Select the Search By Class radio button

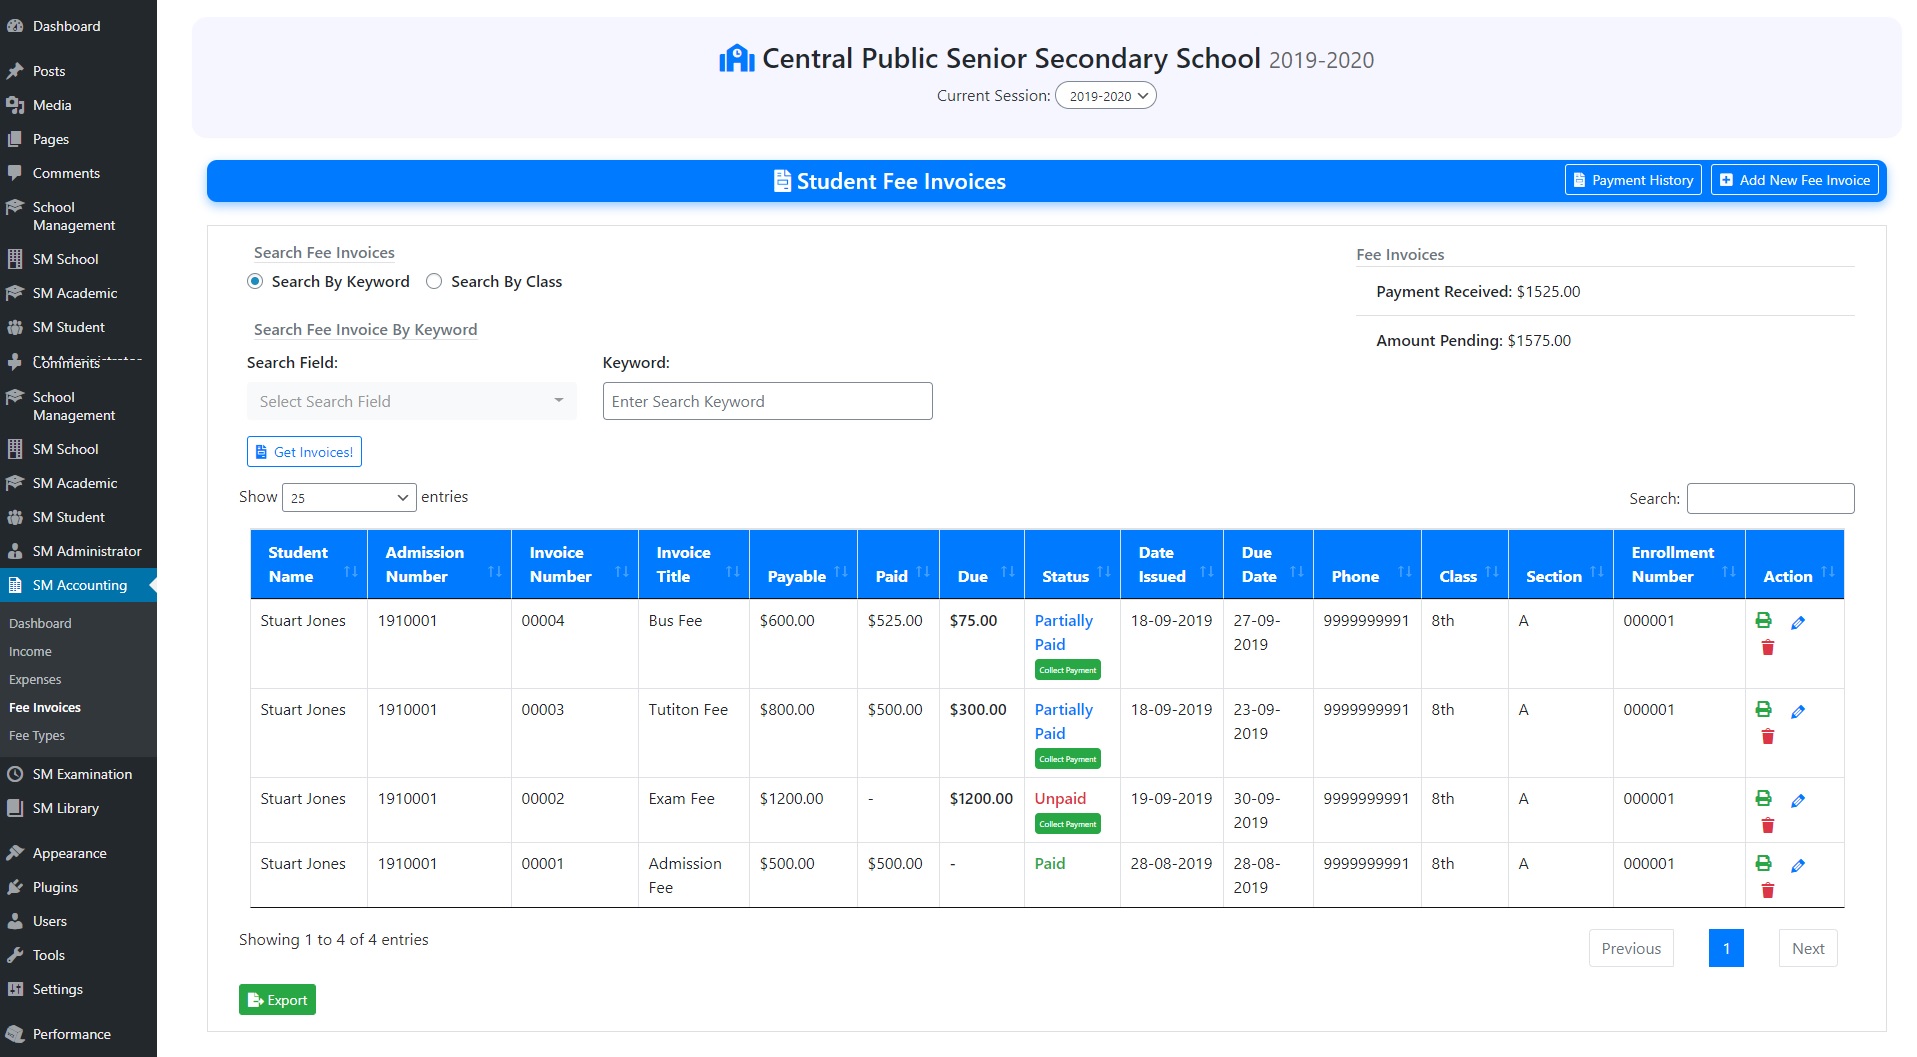click(x=434, y=281)
